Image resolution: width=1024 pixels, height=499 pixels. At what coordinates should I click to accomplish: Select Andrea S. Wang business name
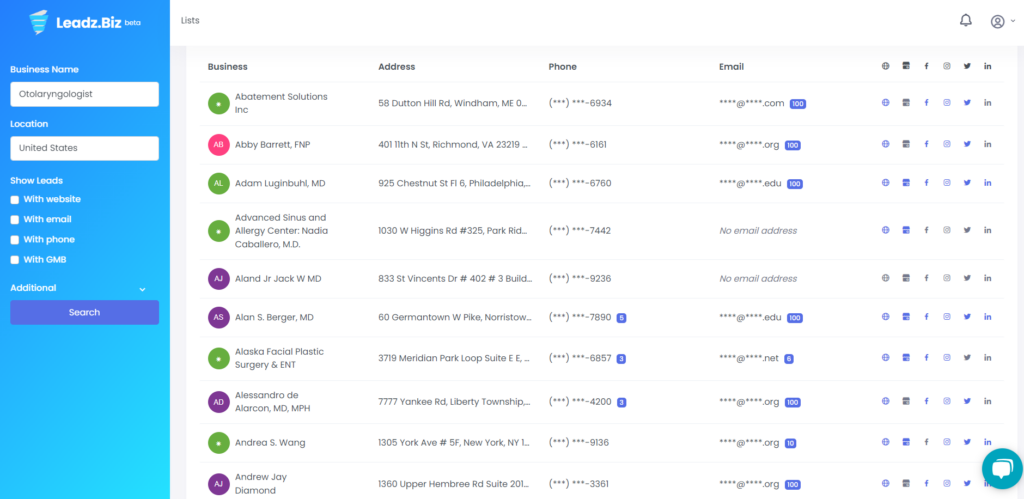pos(270,443)
